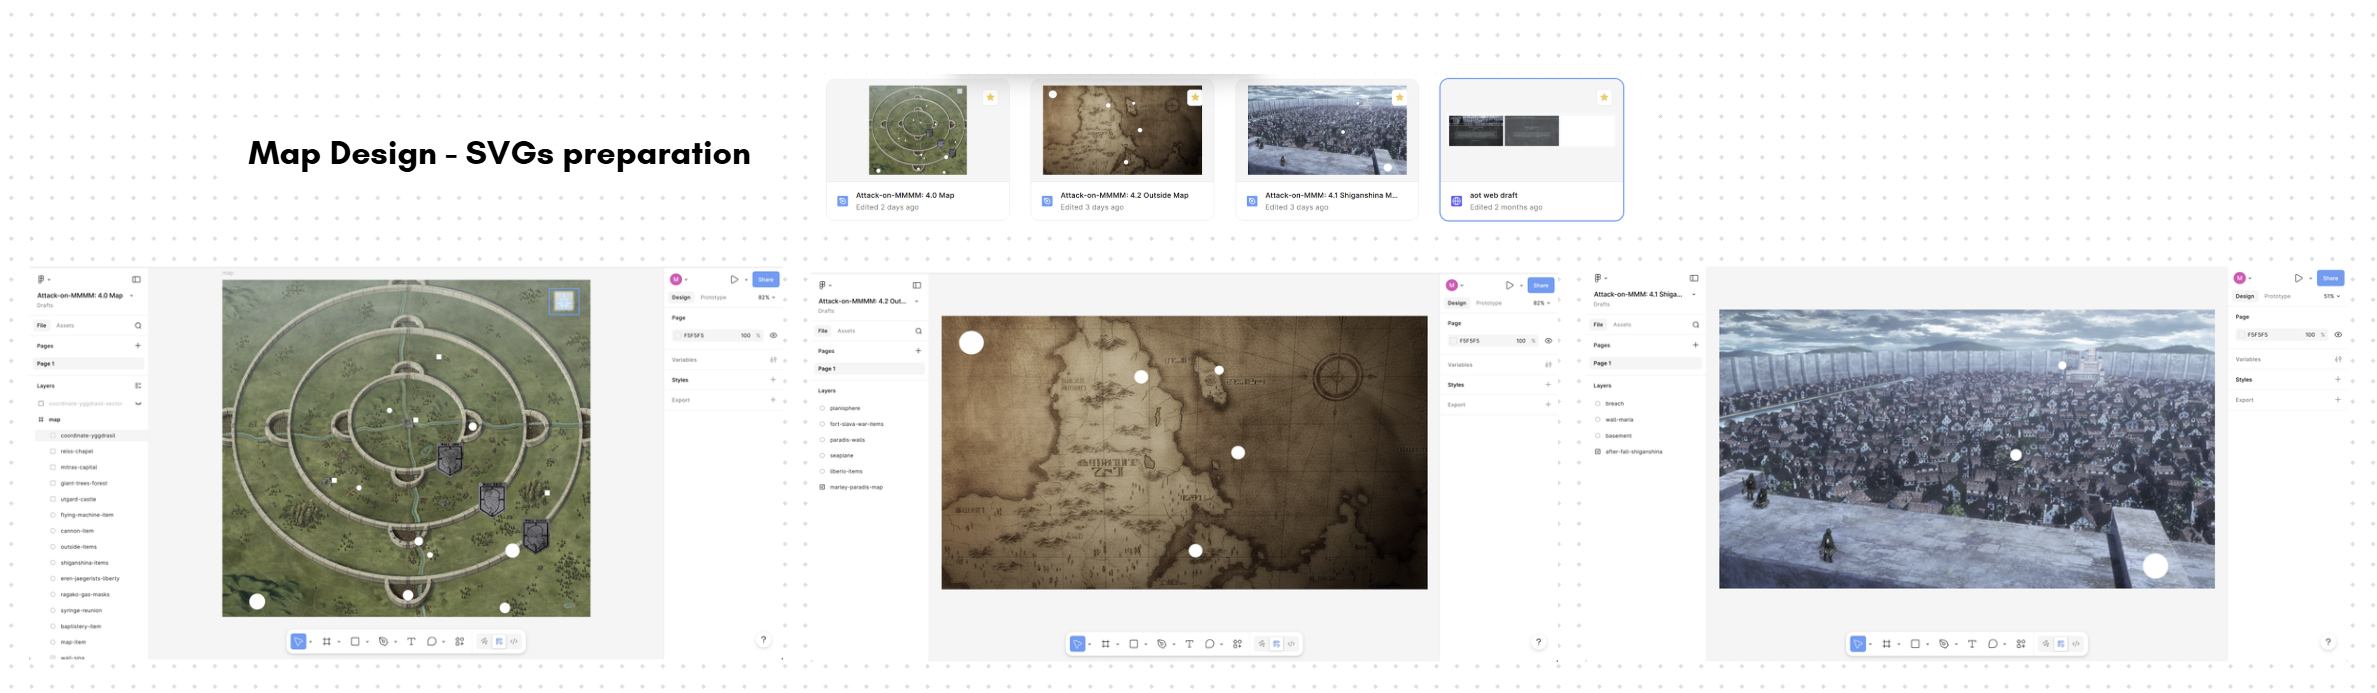Open the Assets tab in the 4.0 Map window
Screen dimensions: 2377x693
[x=65, y=326]
